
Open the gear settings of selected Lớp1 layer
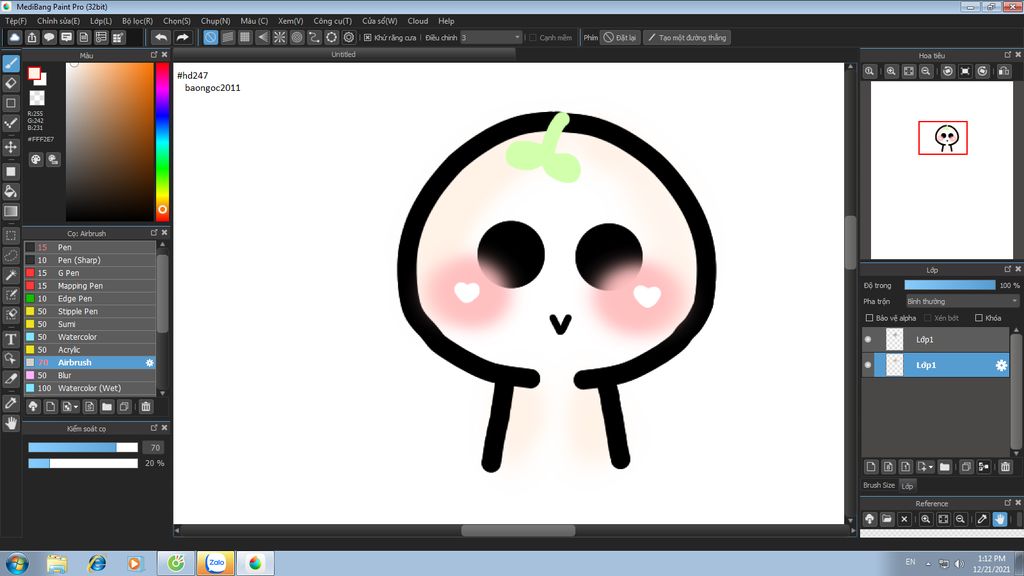click(x=1000, y=365)
